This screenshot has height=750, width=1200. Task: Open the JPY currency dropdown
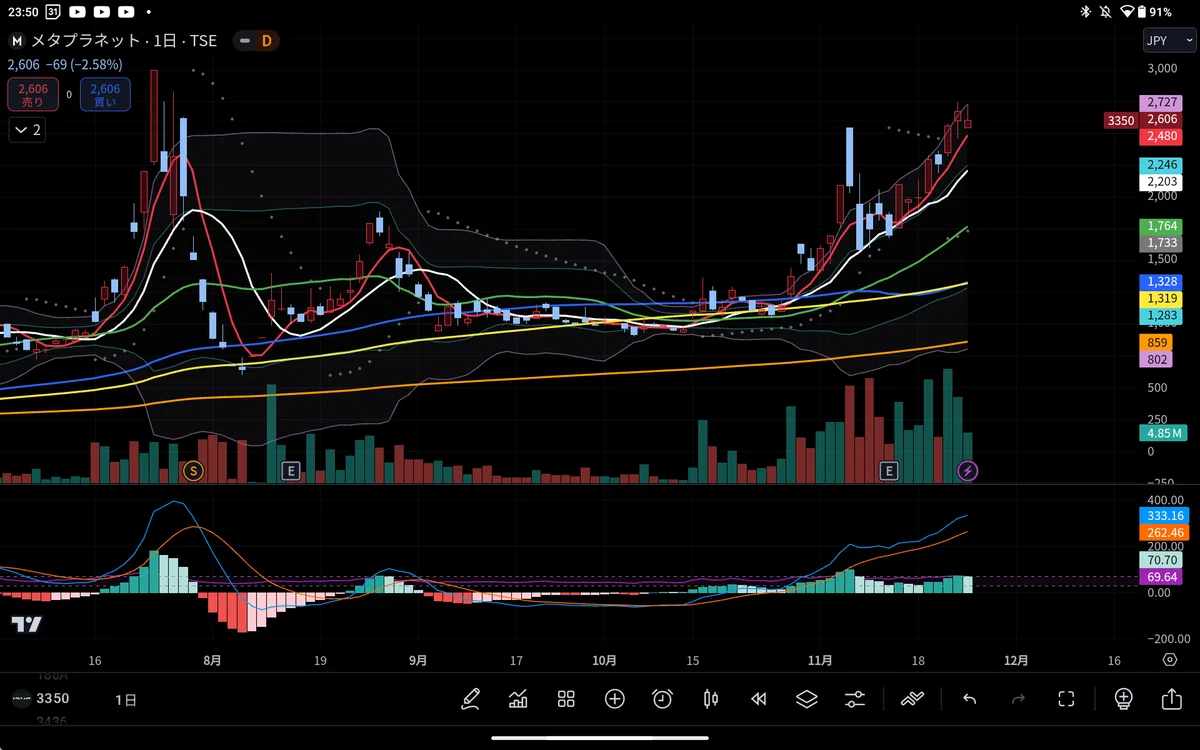click(1169, 41)
